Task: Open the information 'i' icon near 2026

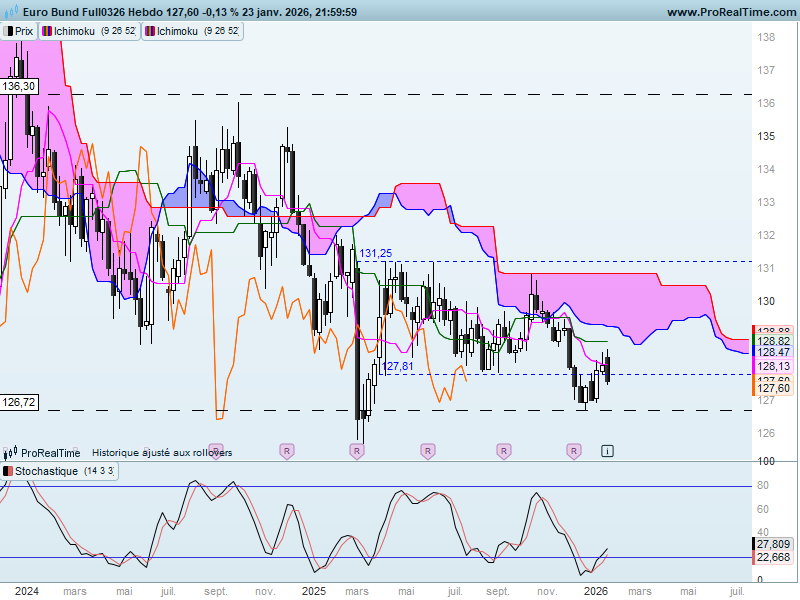Action: tap(607, 451)
